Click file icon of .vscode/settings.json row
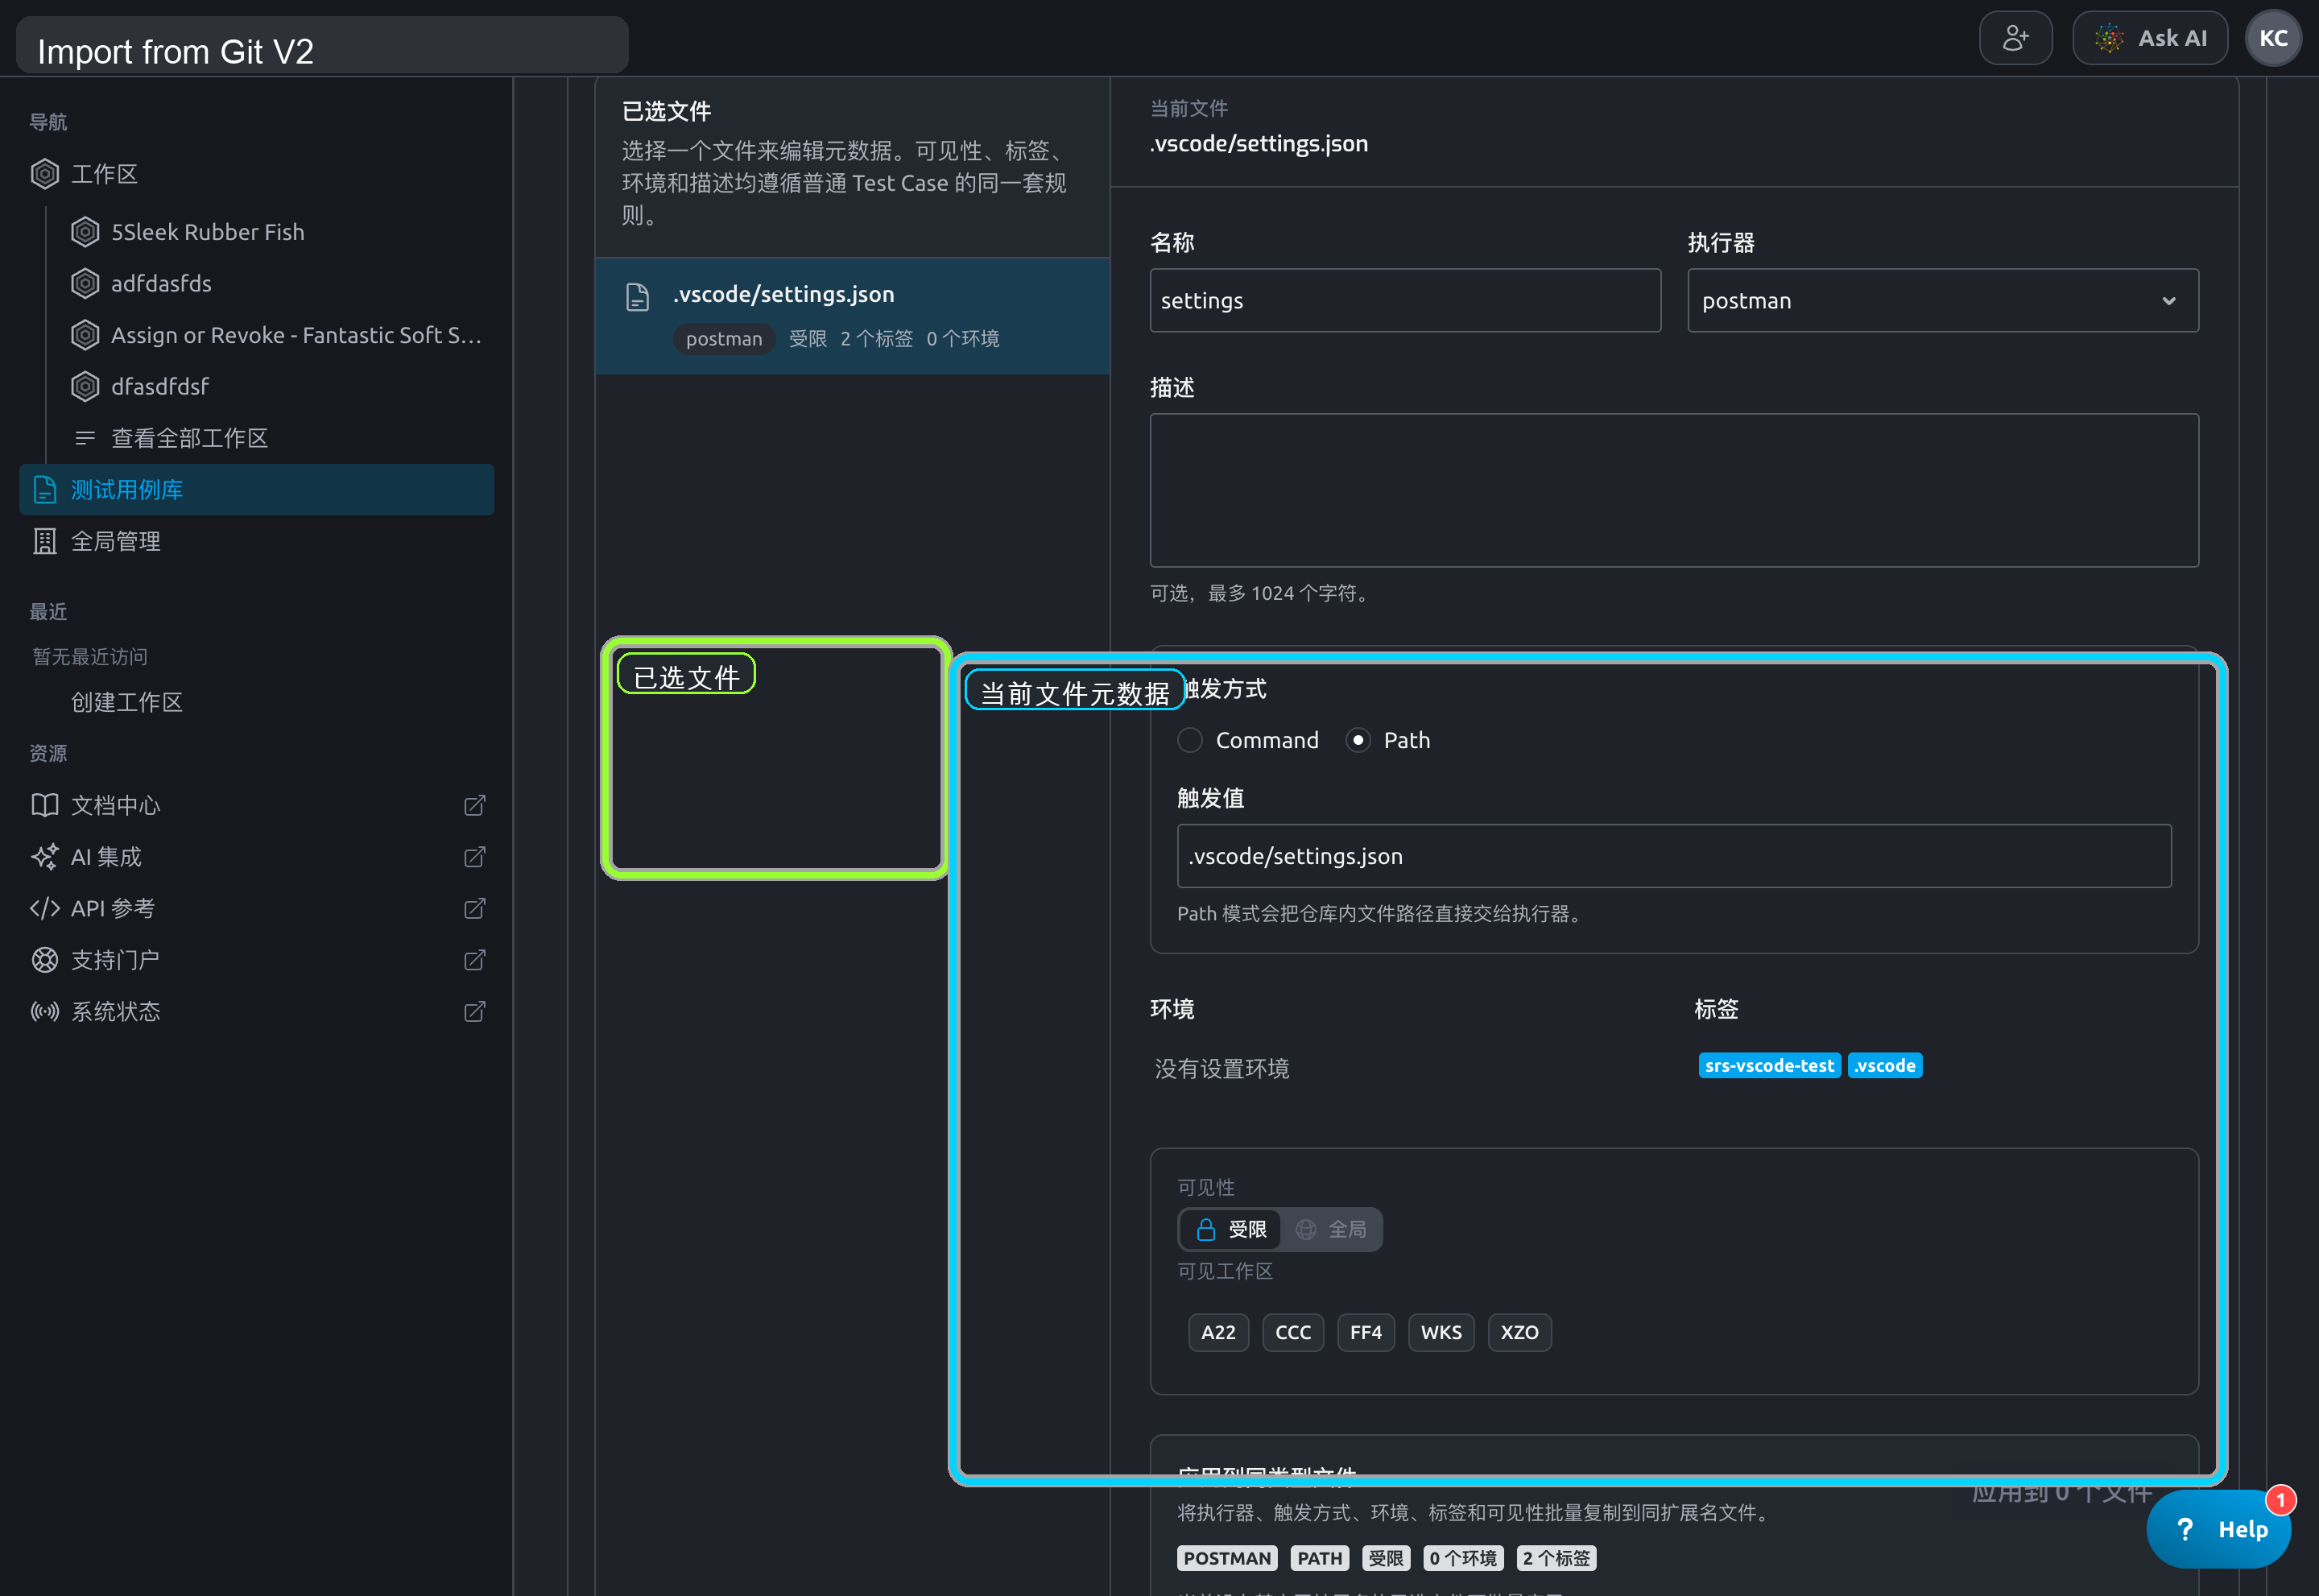This screenshot has width=2319, height=1596. tap(637, 297)
